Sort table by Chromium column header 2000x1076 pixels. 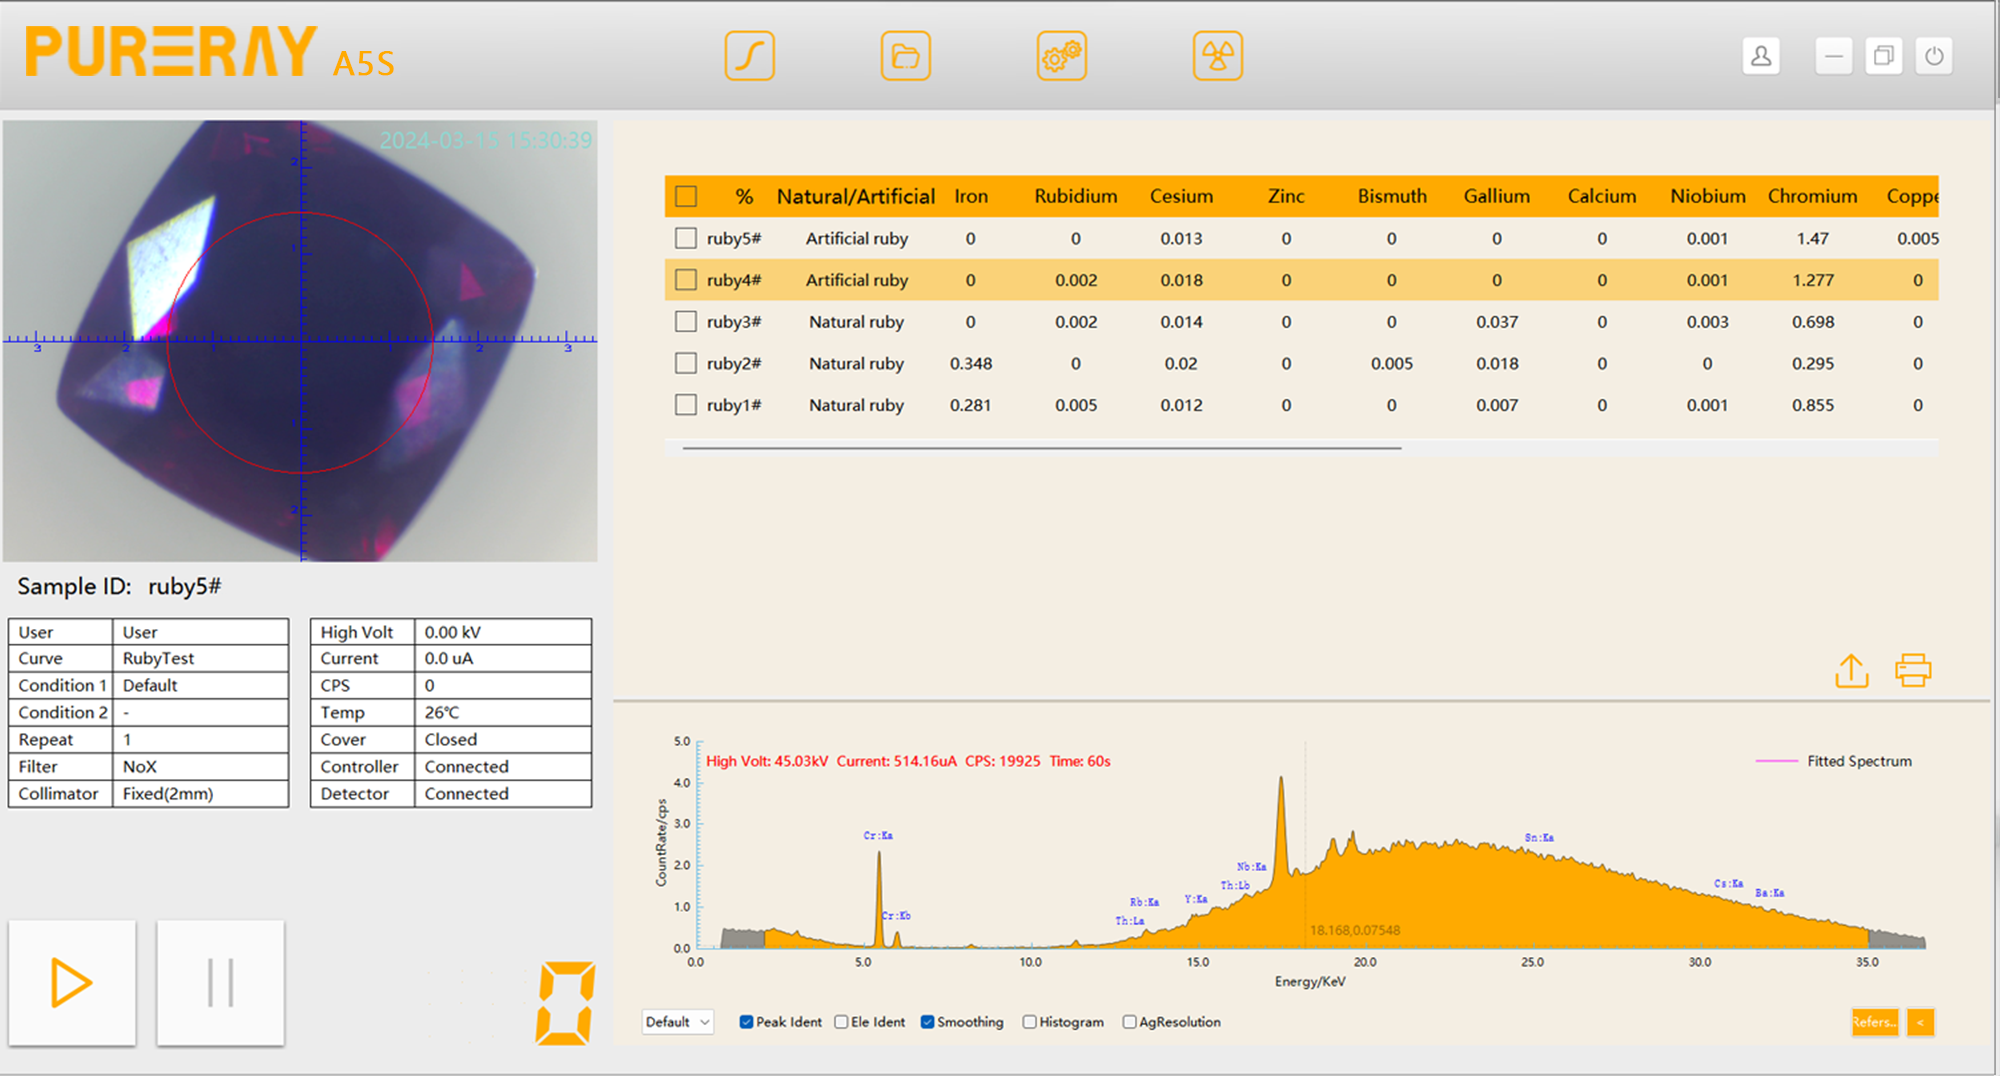click(x=1812, y=196)
